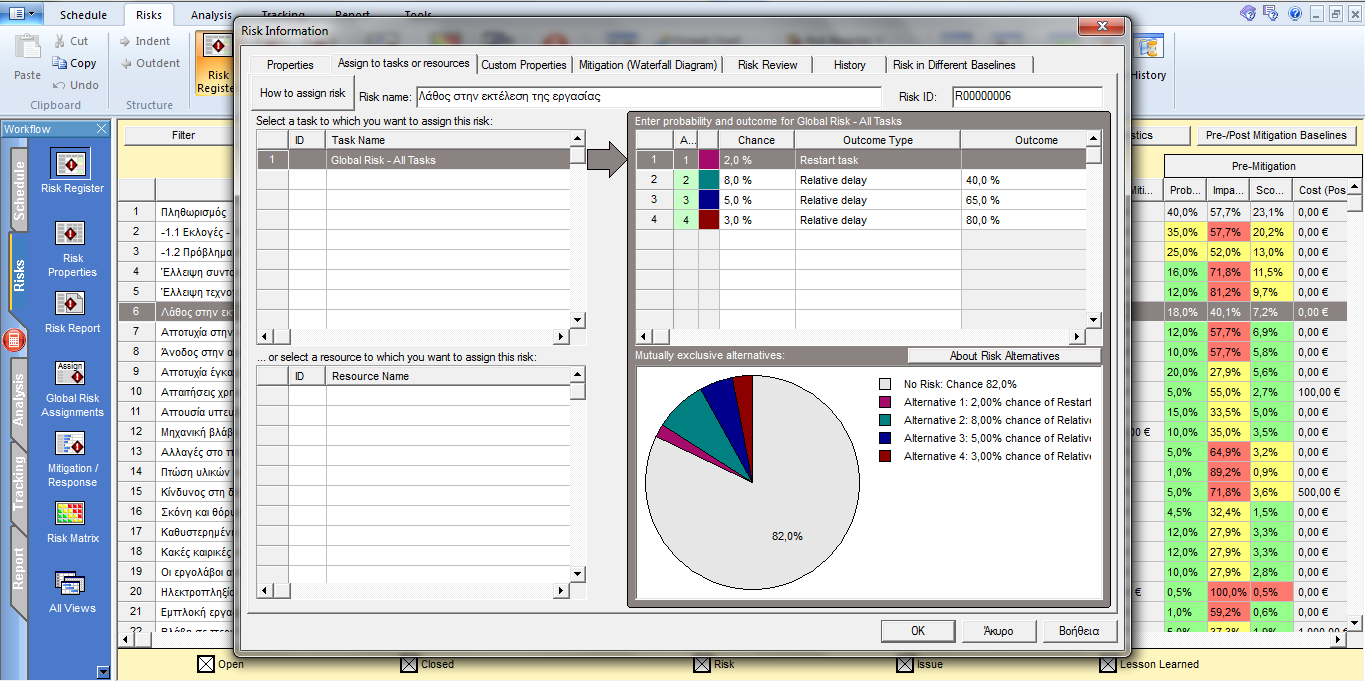Toggle the Issue filter checkbox
1365x681 pixels.
905,664
